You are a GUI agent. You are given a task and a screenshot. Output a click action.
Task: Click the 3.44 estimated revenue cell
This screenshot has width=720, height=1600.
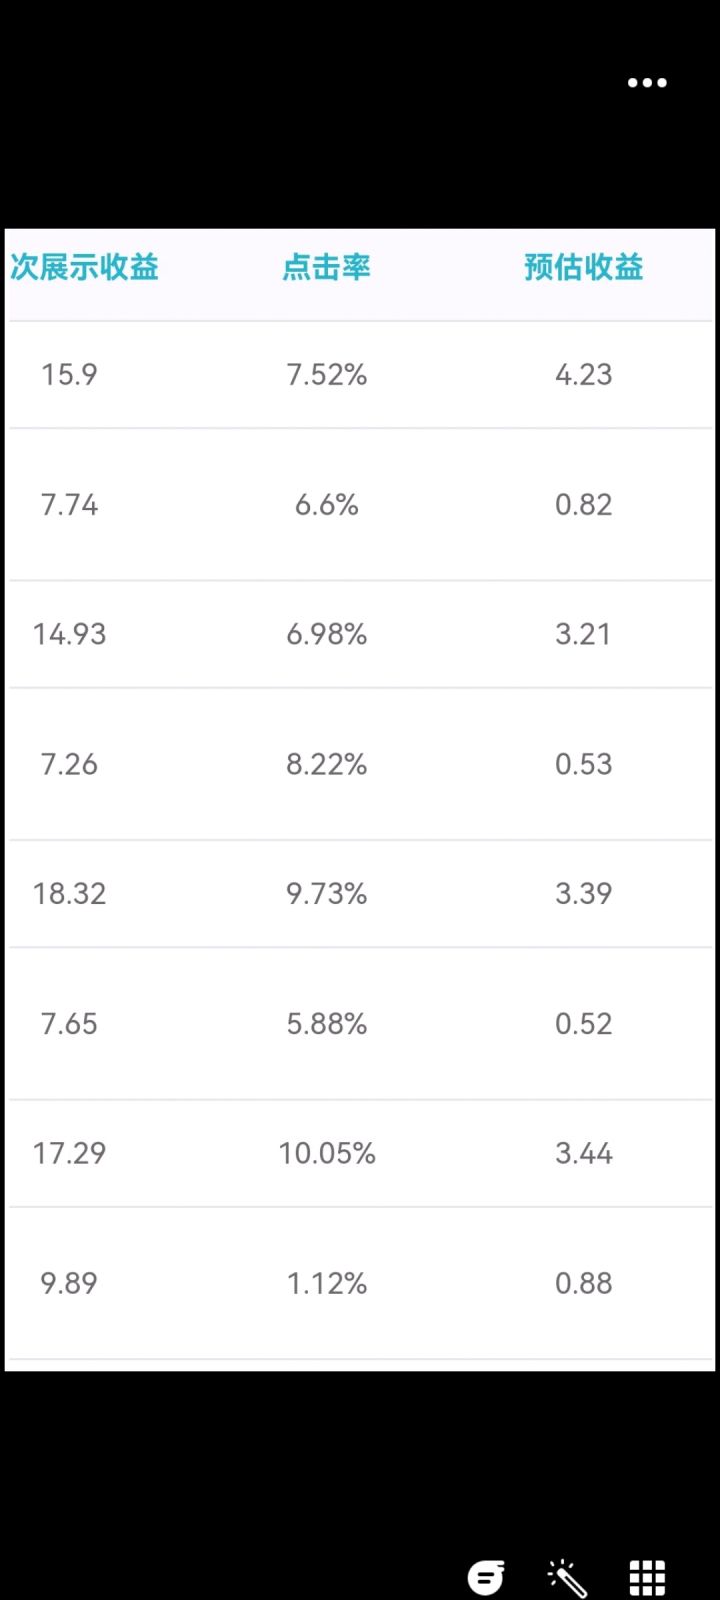(x=584, y=1154)
